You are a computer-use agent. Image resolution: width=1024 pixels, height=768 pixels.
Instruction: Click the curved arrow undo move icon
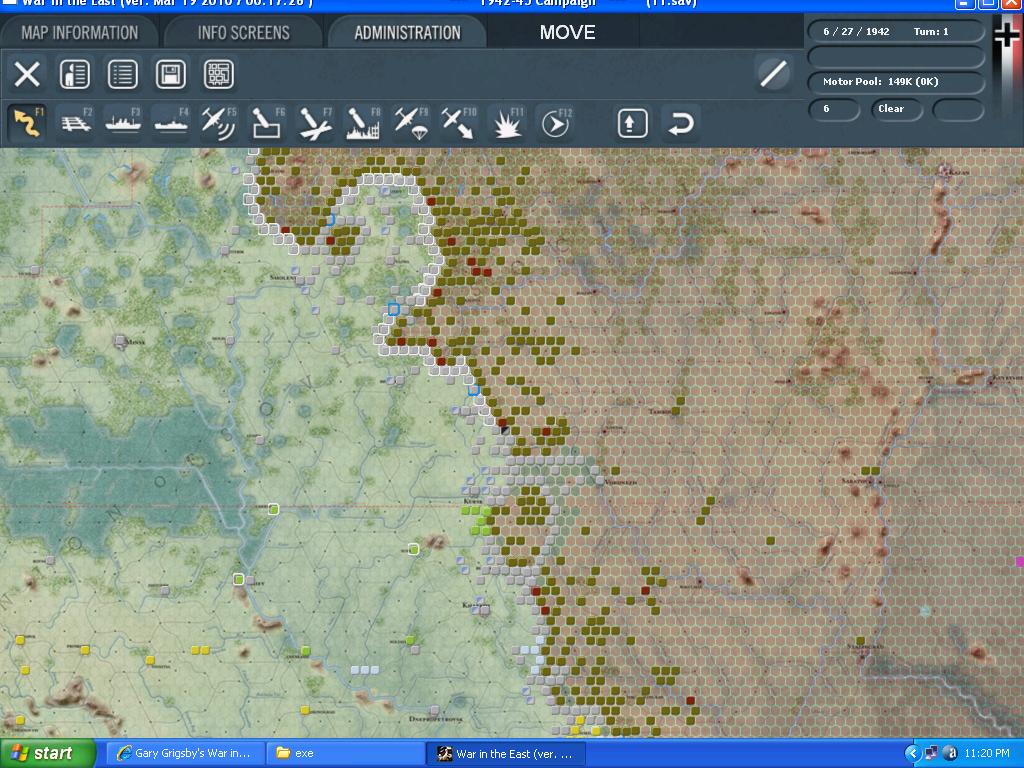680,123
